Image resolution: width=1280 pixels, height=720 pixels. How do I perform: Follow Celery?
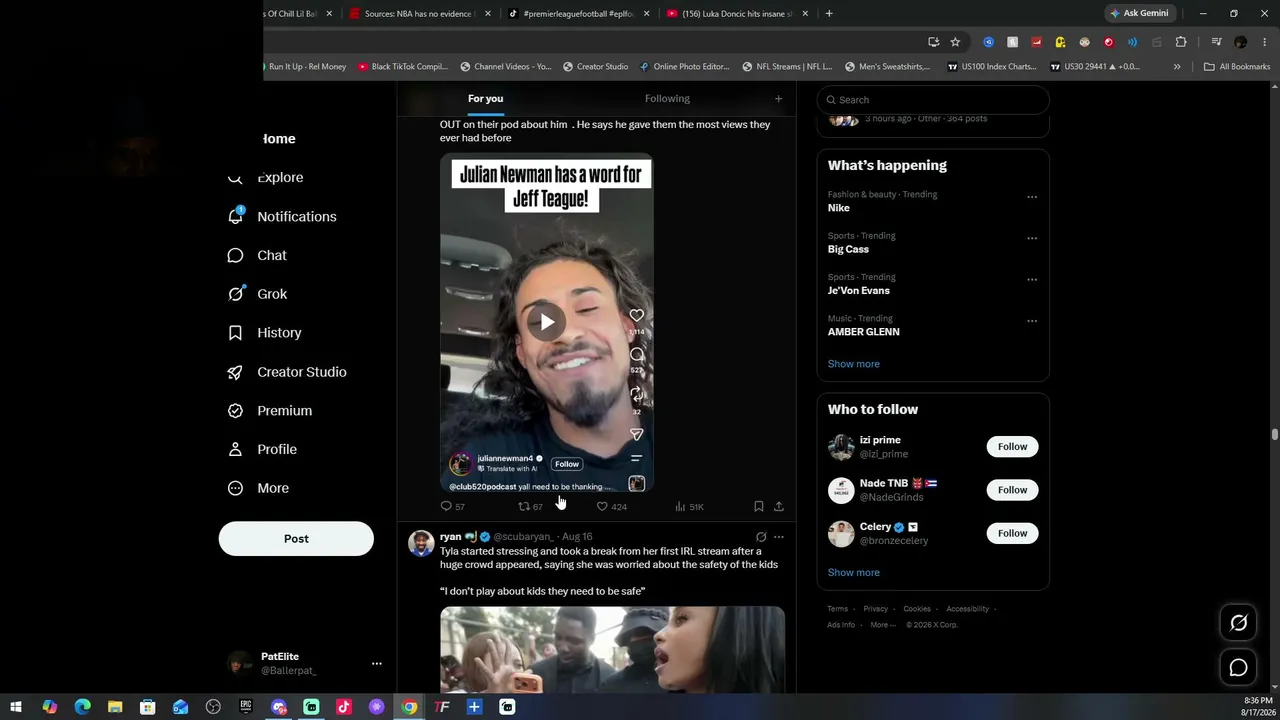(x=1012, y=534)
